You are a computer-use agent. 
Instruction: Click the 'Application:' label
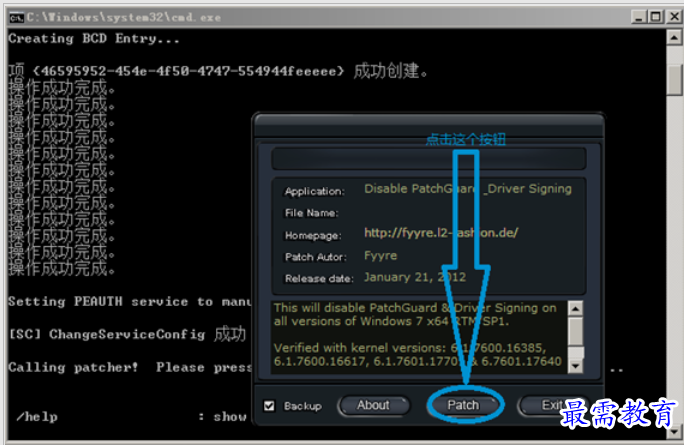tap(315, 191)
